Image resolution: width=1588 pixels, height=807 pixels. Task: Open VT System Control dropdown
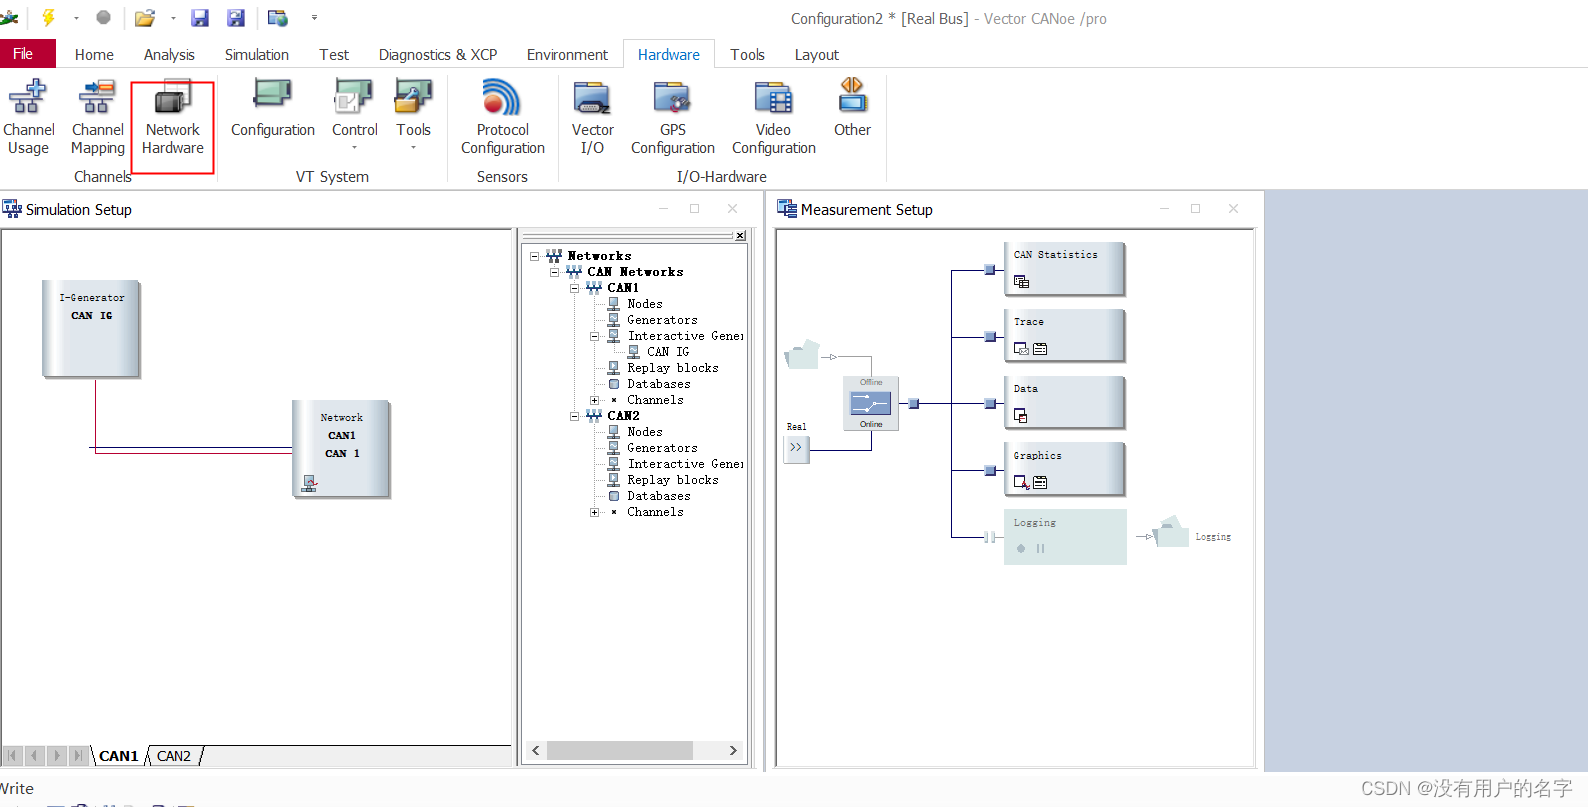[354, 115]
